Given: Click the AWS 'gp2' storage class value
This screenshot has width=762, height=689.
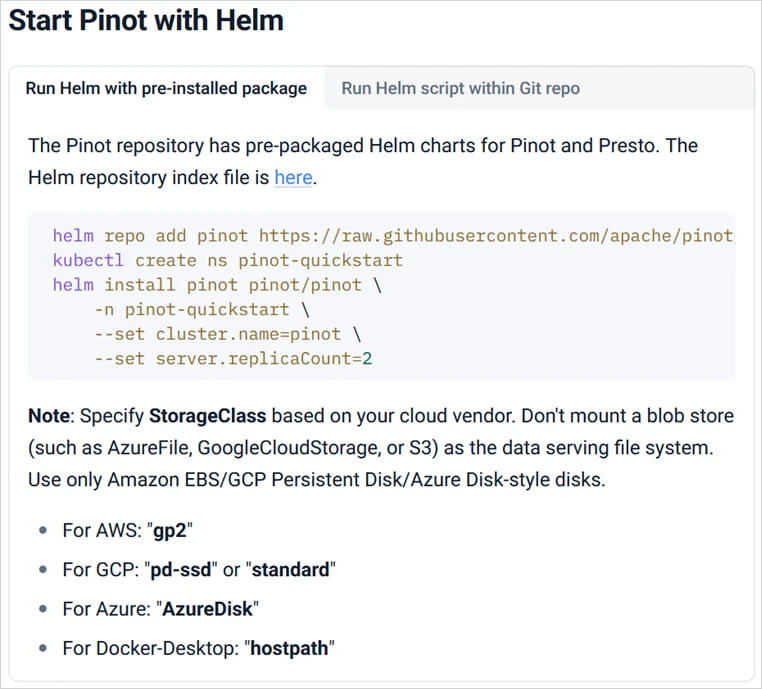Looking at the screenshot, I should [172, 531].
